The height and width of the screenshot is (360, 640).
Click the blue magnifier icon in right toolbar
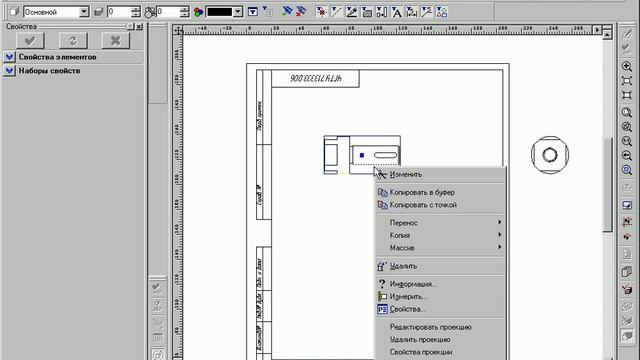click(x=627, y=170)
